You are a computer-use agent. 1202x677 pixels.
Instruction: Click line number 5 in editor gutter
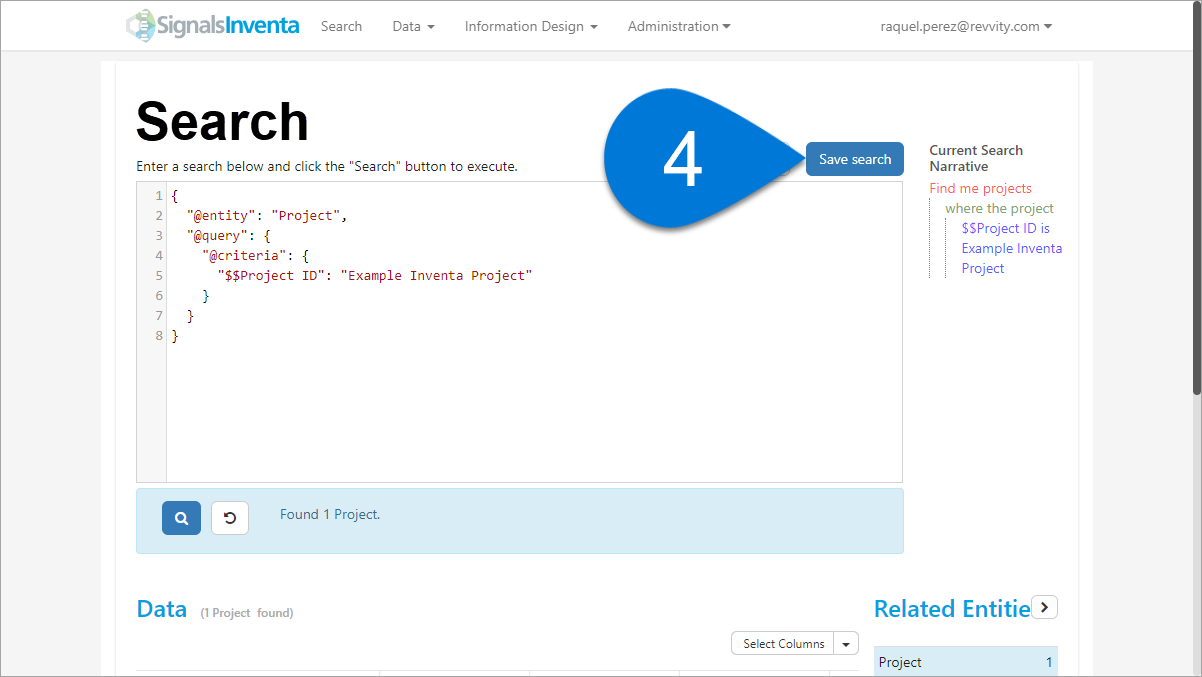tap(159, 275)
